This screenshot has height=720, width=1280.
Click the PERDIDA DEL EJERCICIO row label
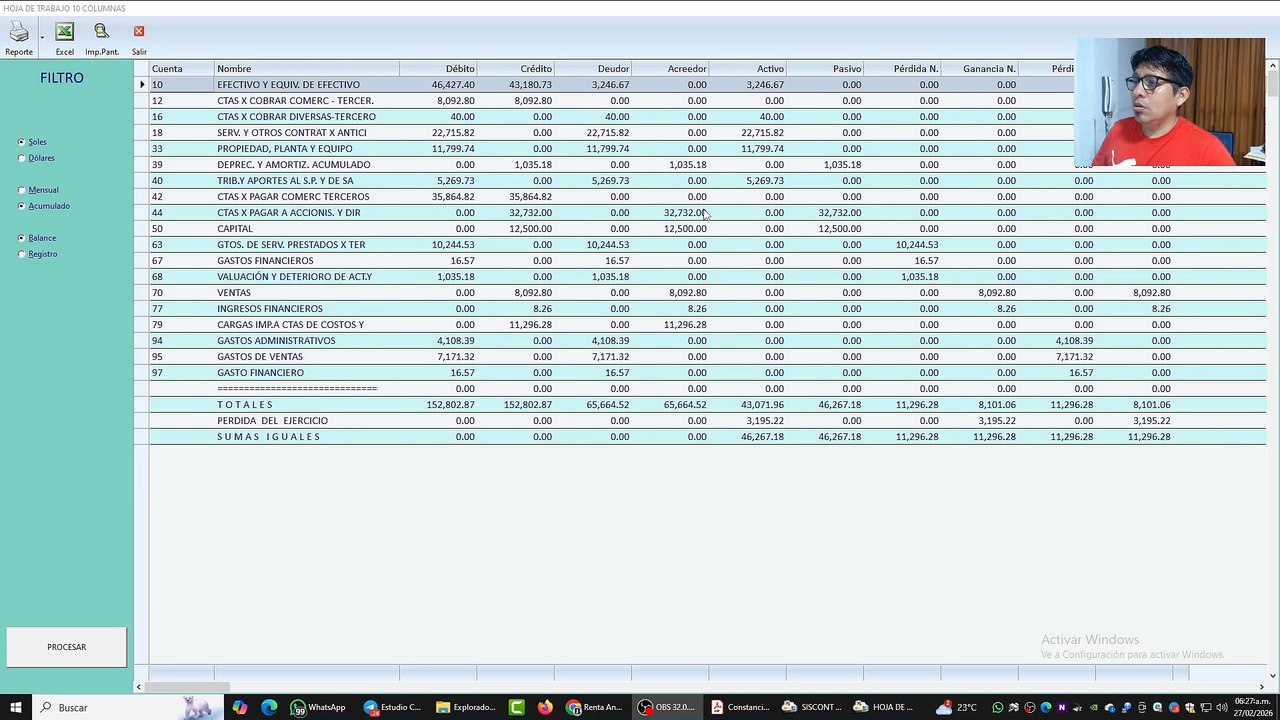pos(272,421)
